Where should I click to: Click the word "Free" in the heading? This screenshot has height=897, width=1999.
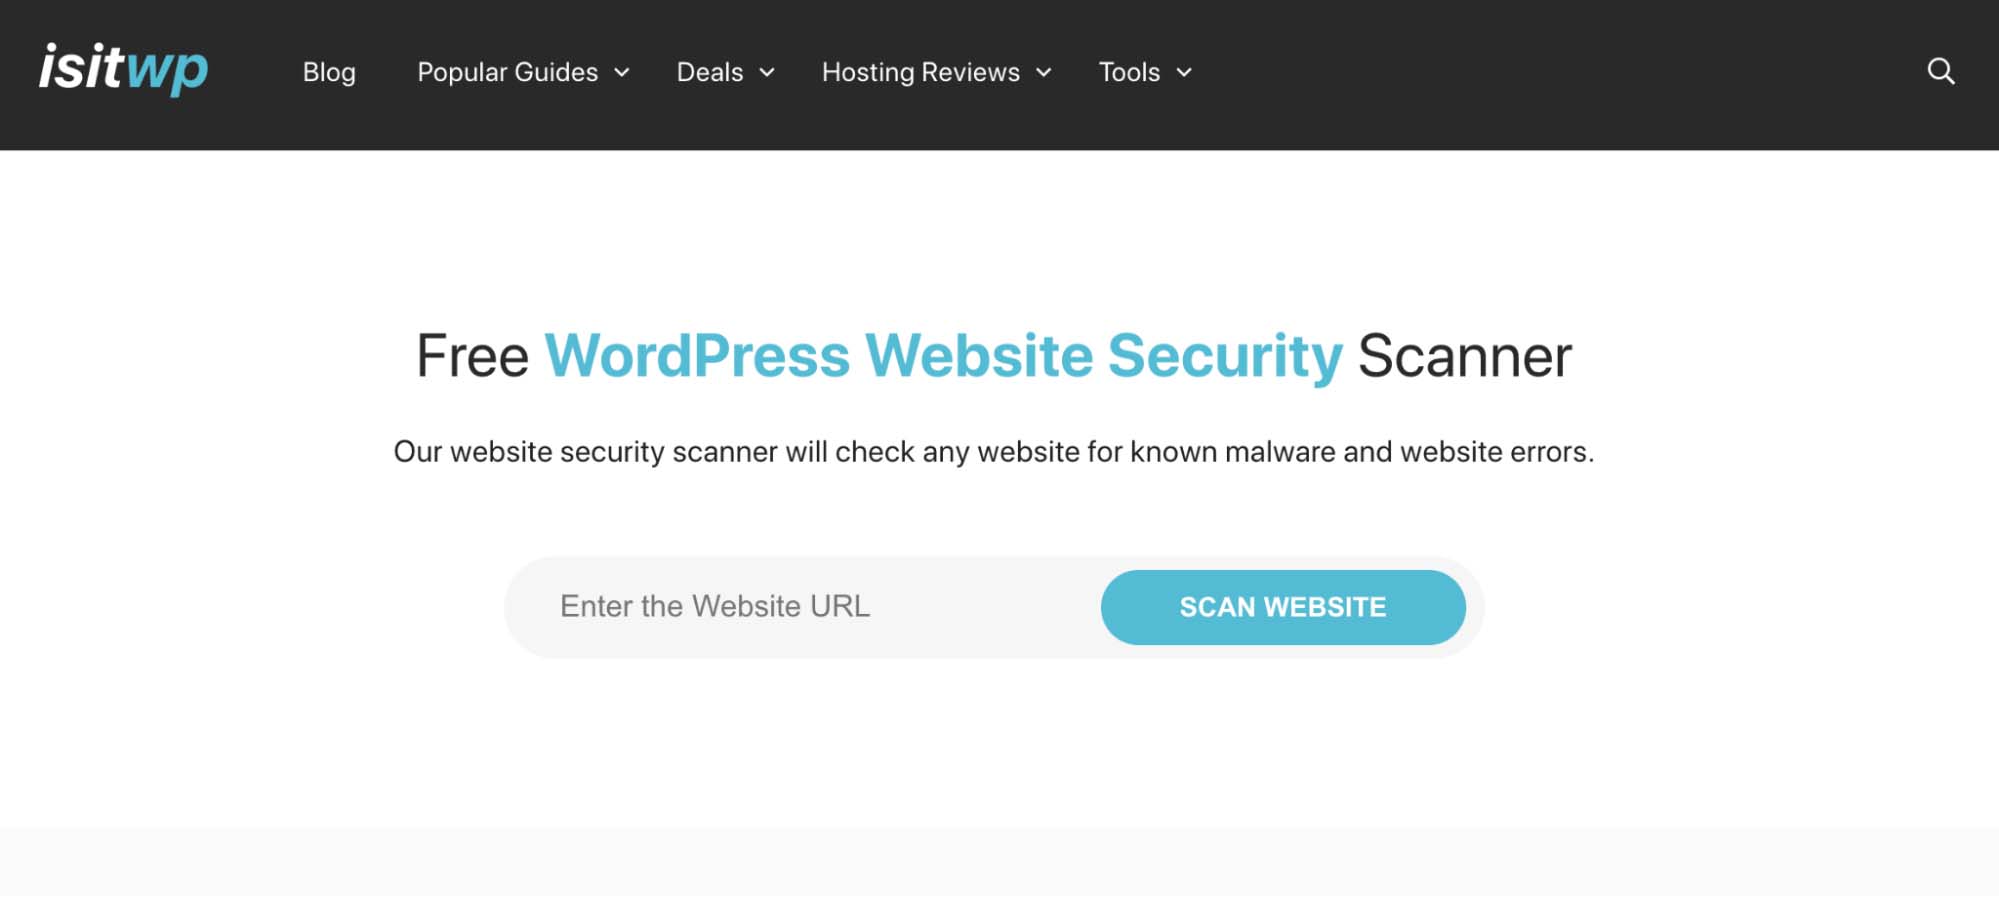click(x=472, y=357)
